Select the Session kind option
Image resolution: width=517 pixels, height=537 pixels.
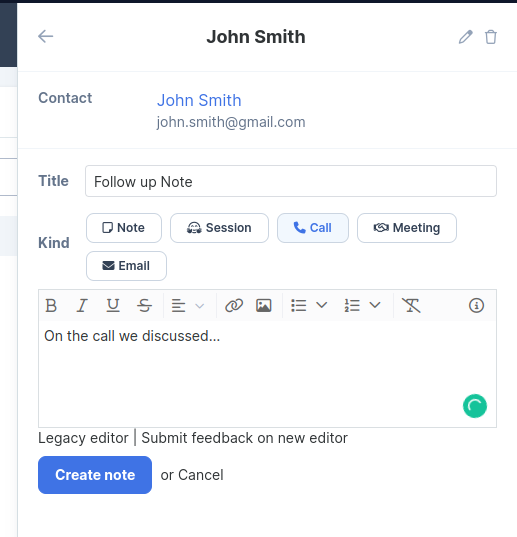point(219,228)
